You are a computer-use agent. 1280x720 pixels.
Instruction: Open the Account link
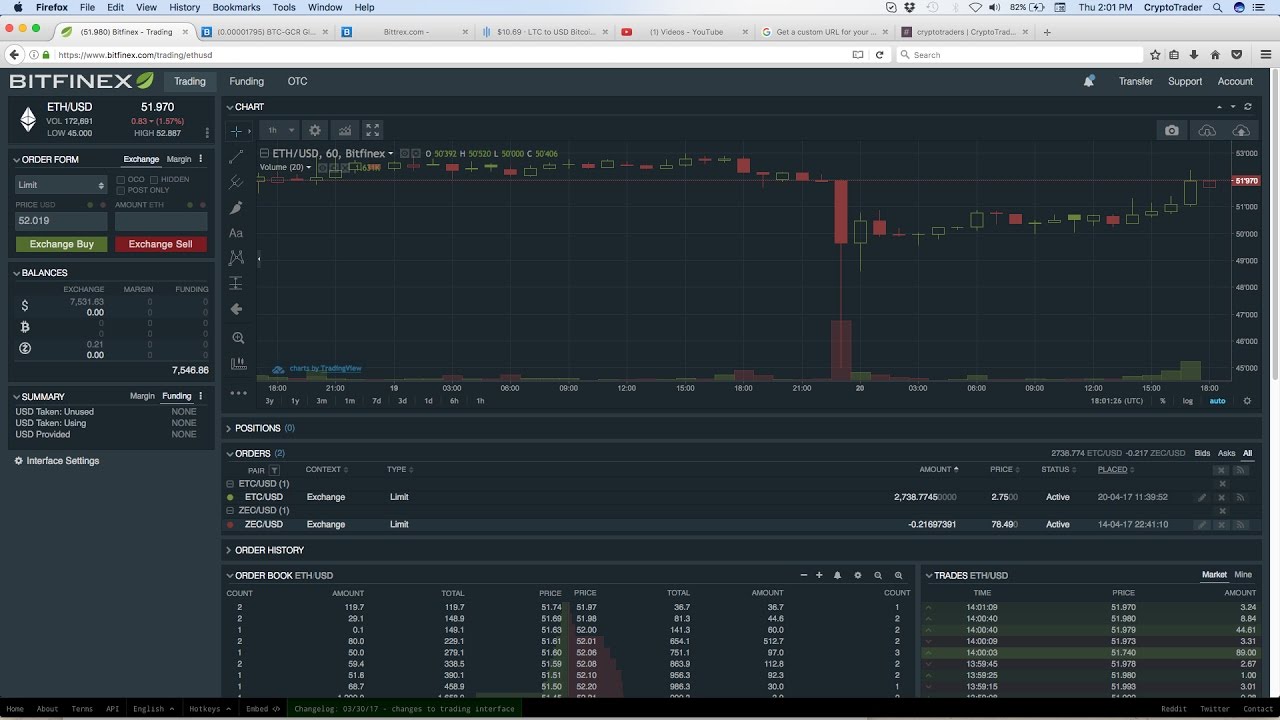tap(1235, 81)
